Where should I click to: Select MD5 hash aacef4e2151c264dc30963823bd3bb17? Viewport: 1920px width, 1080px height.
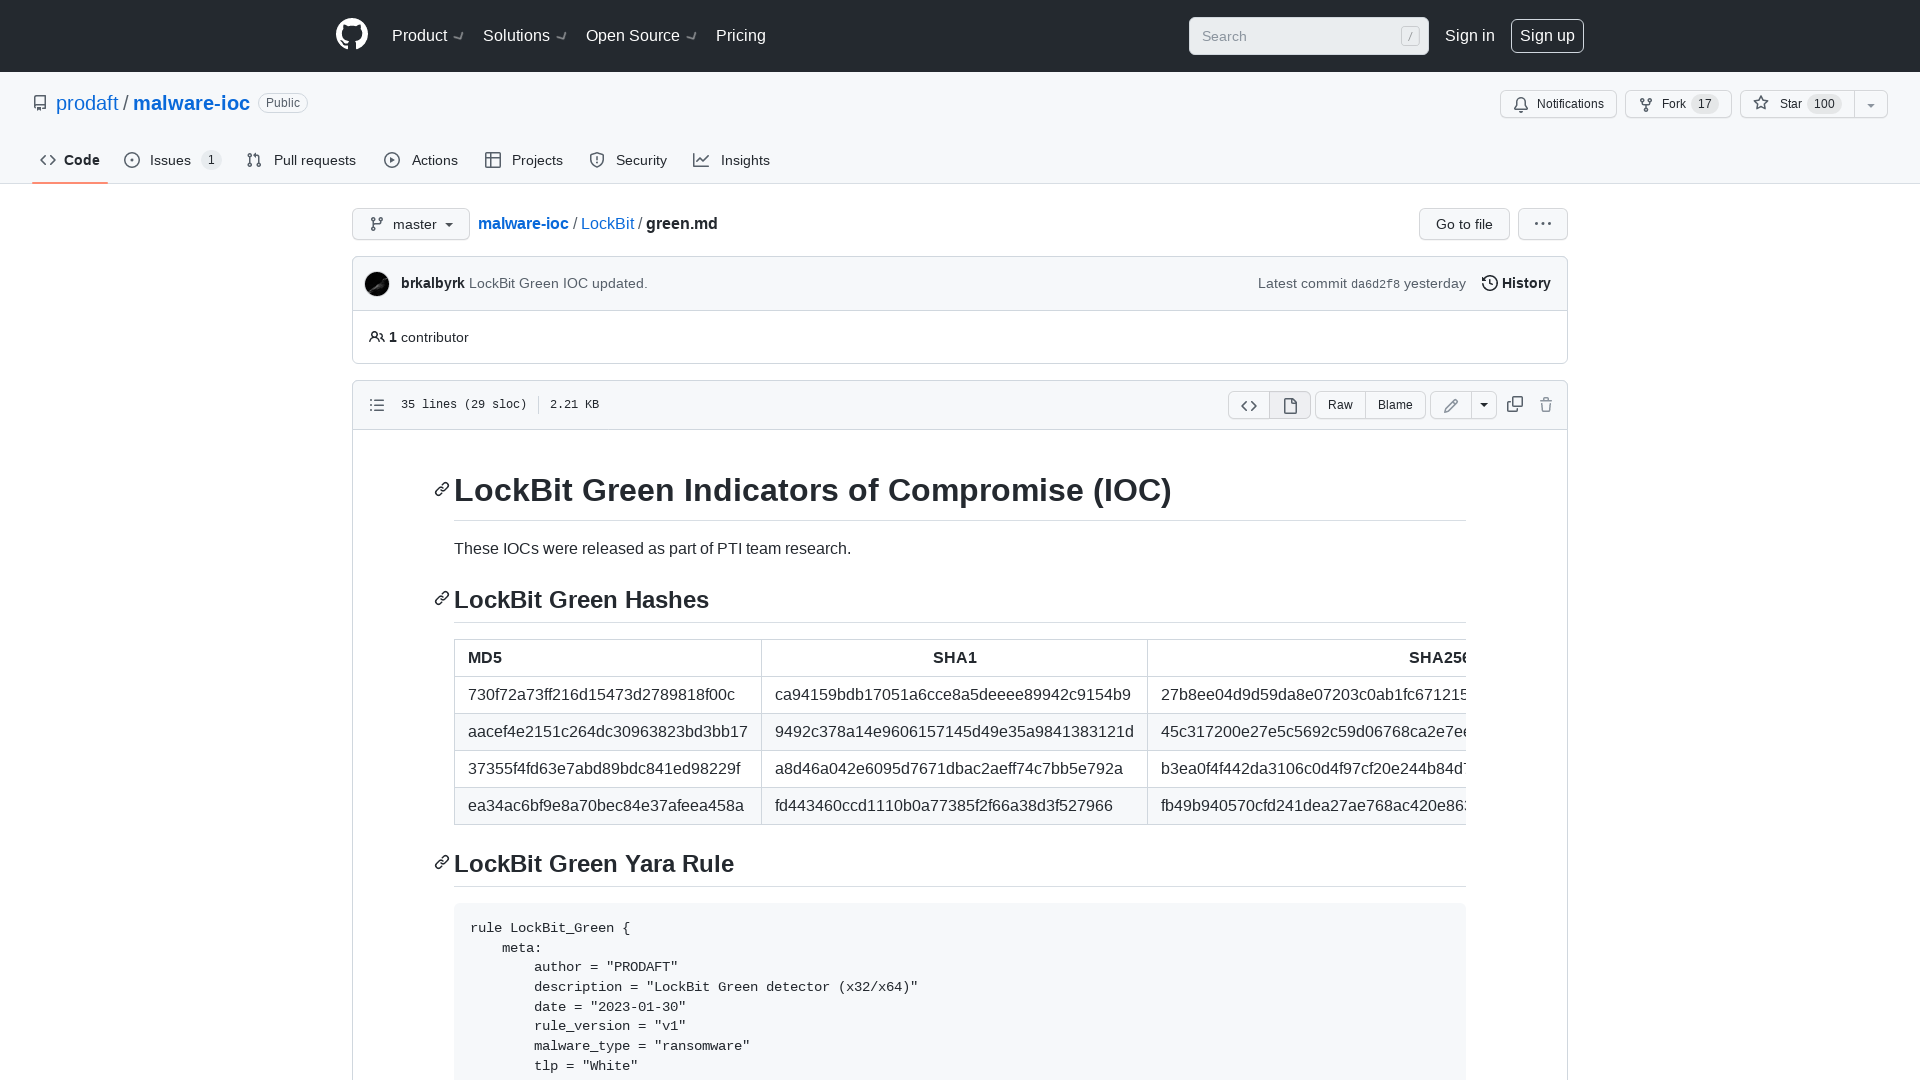[x=608, y=731]
